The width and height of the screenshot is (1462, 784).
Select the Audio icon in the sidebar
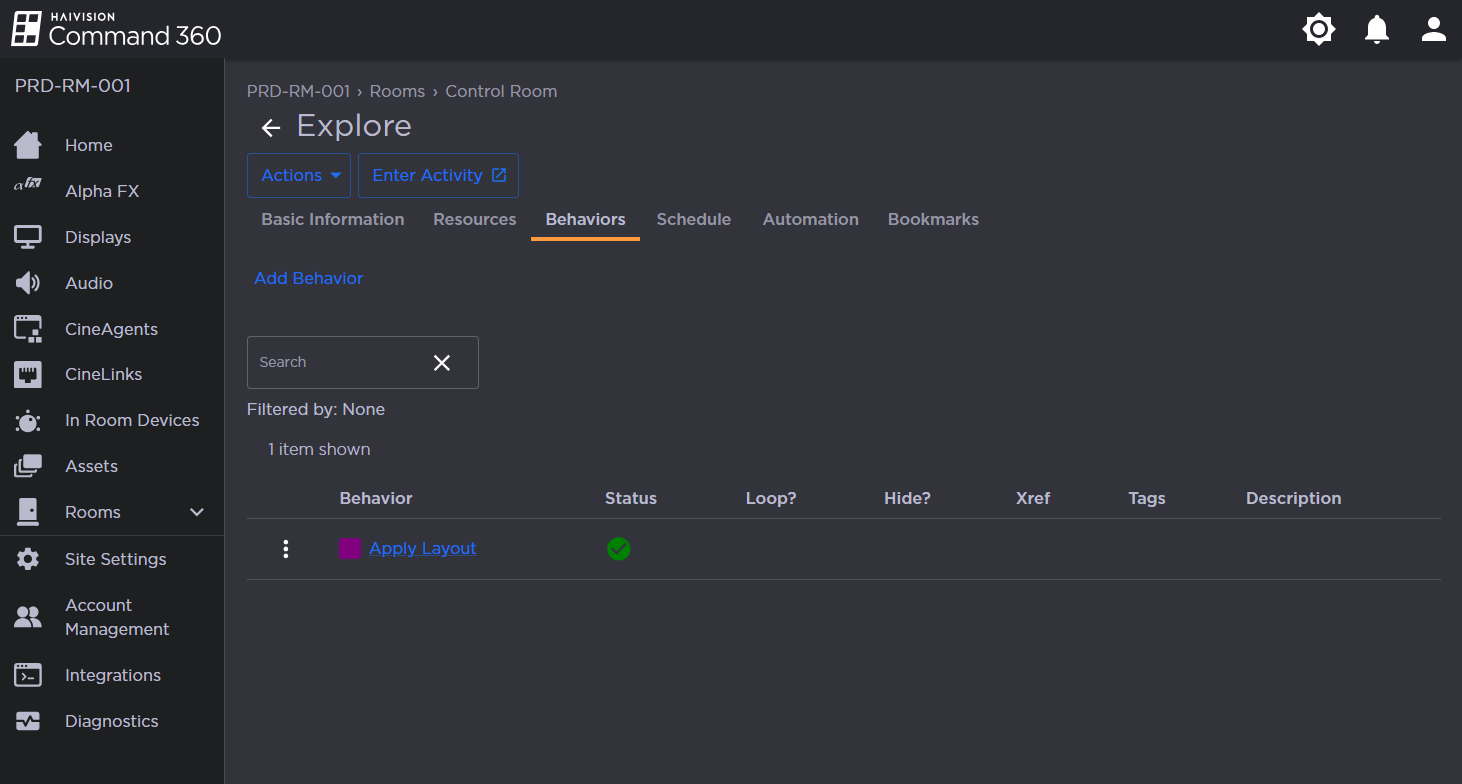pos(28,283)
